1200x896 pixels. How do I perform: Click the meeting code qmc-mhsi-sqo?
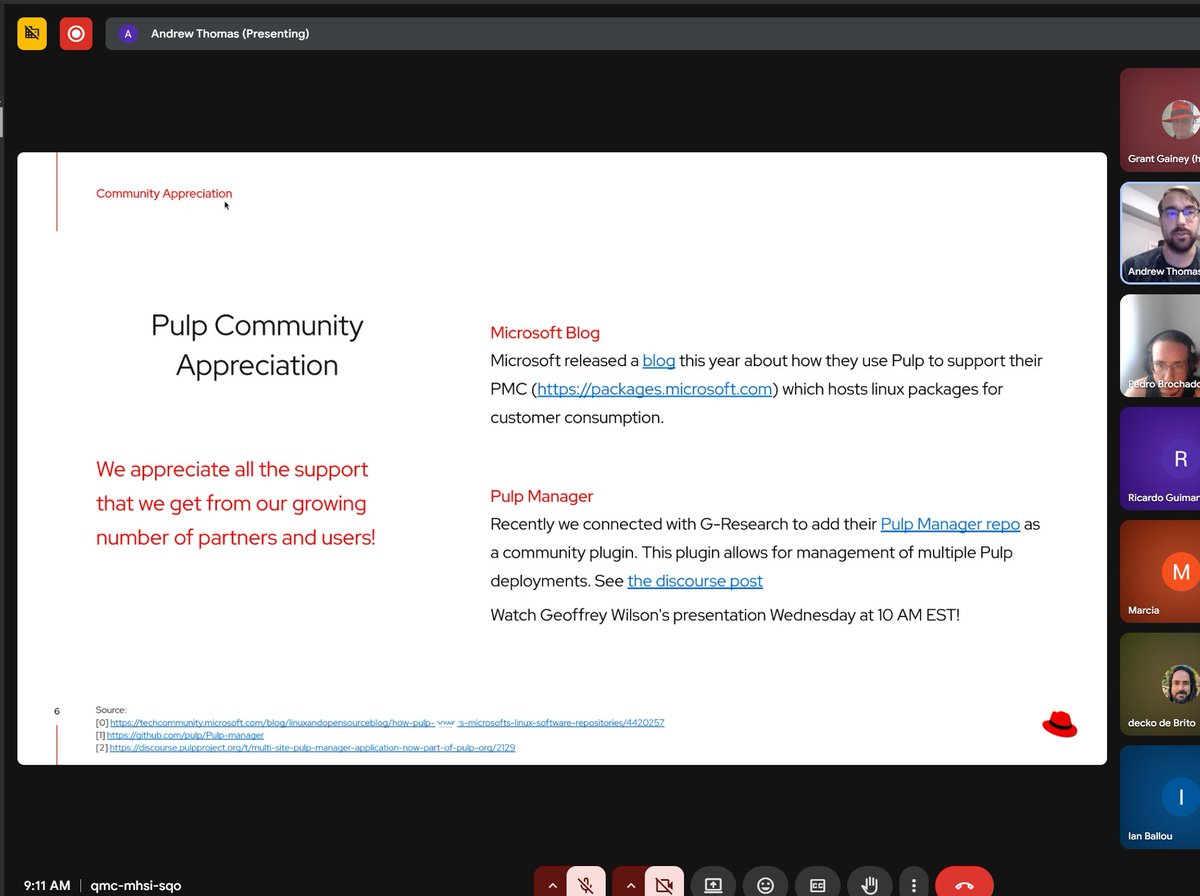[x=136, y=885]
